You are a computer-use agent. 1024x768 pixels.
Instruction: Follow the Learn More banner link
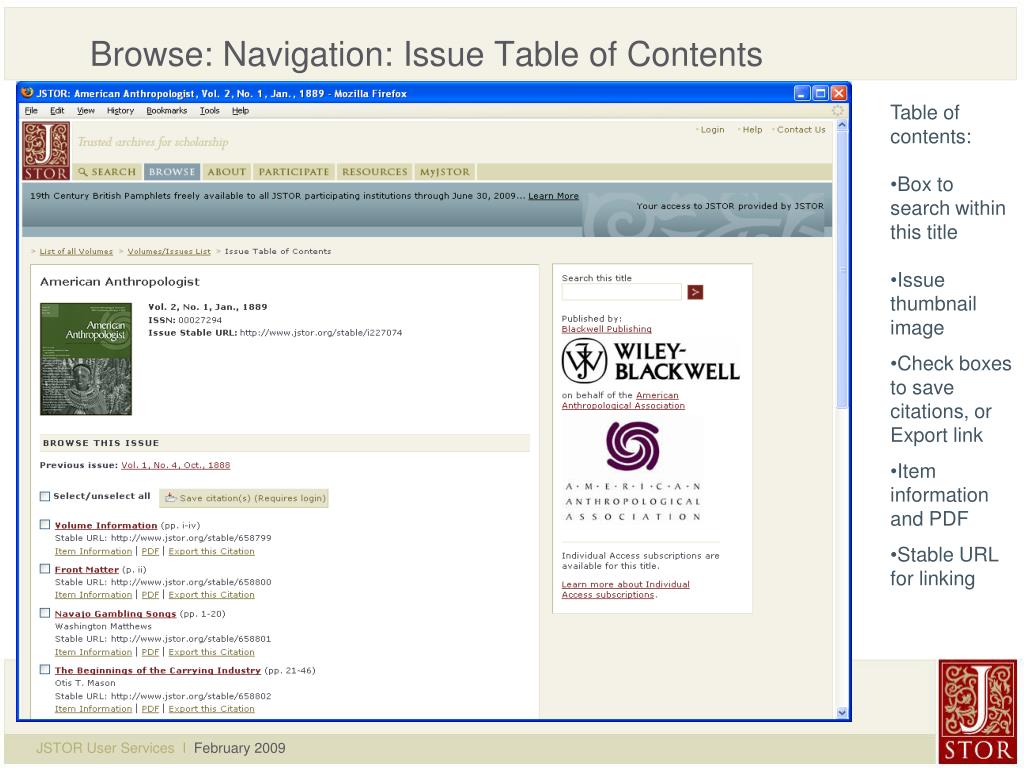tap(553, 195)
